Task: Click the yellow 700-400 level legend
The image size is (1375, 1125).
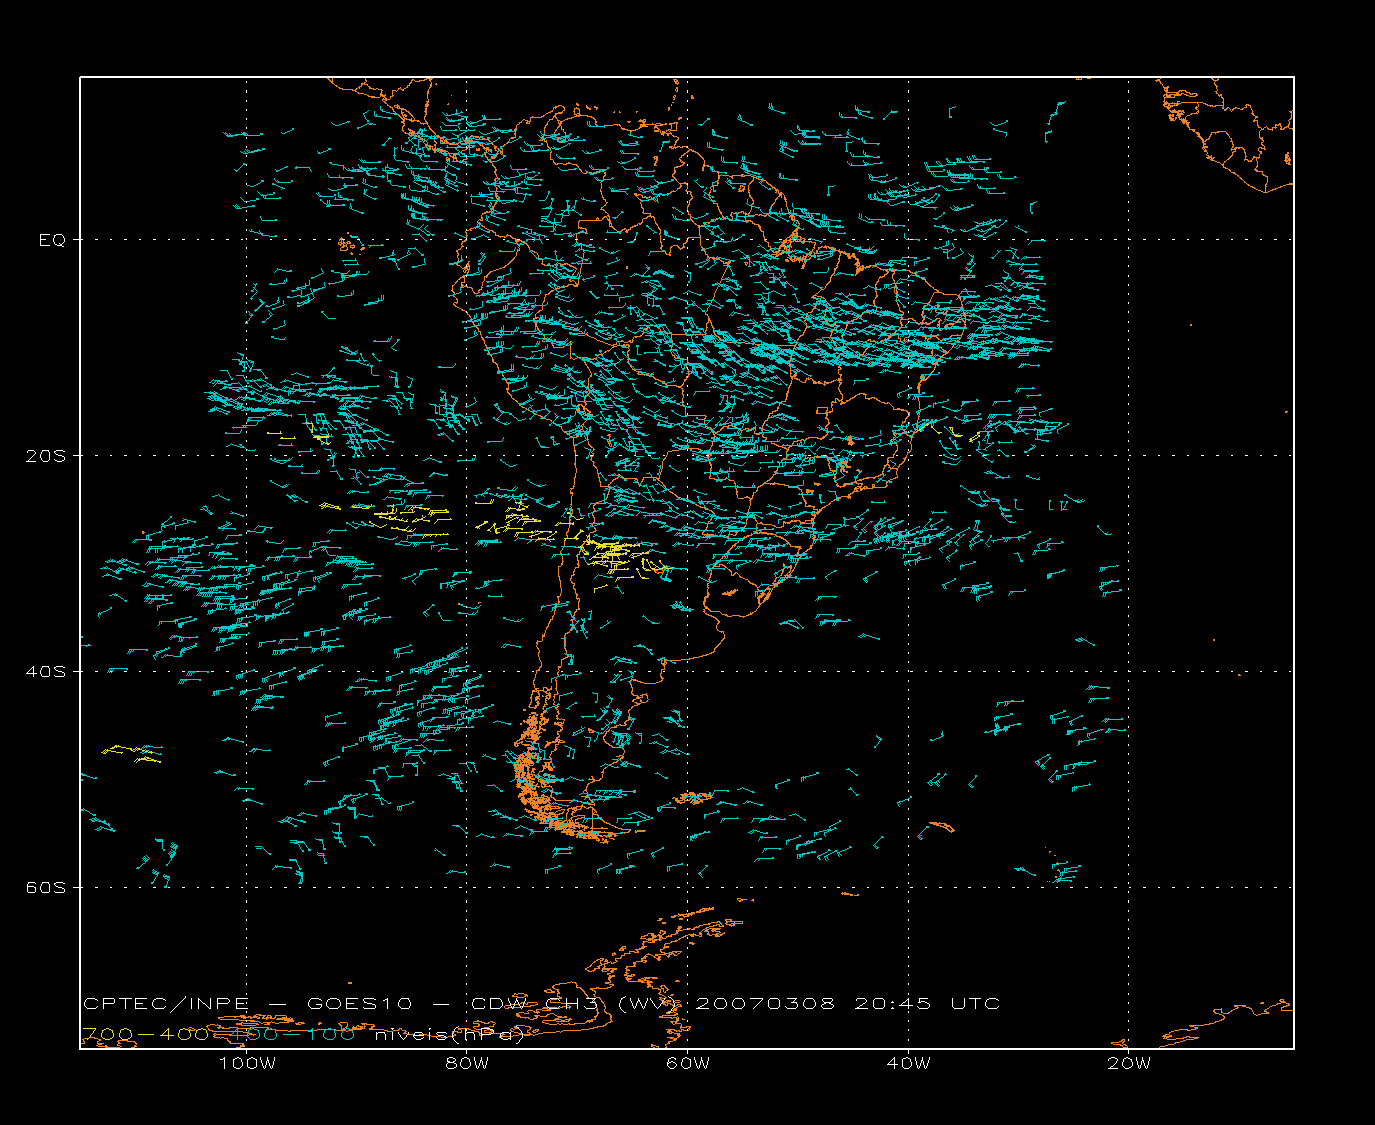Action: (145, 1034)
